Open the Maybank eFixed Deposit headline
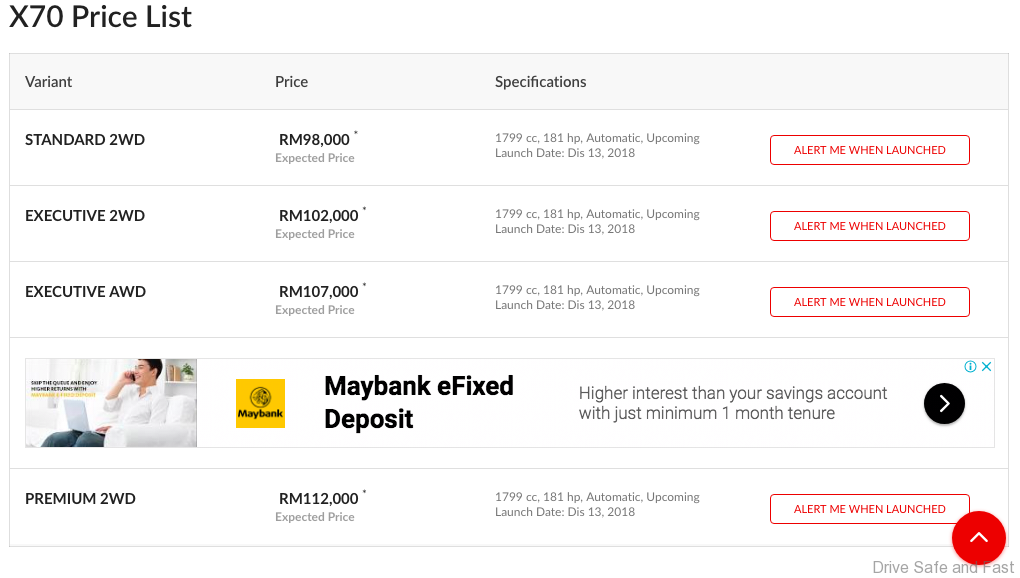Image resolution: width=1020 pixels, height=578 pixels. tap(419, 402)
